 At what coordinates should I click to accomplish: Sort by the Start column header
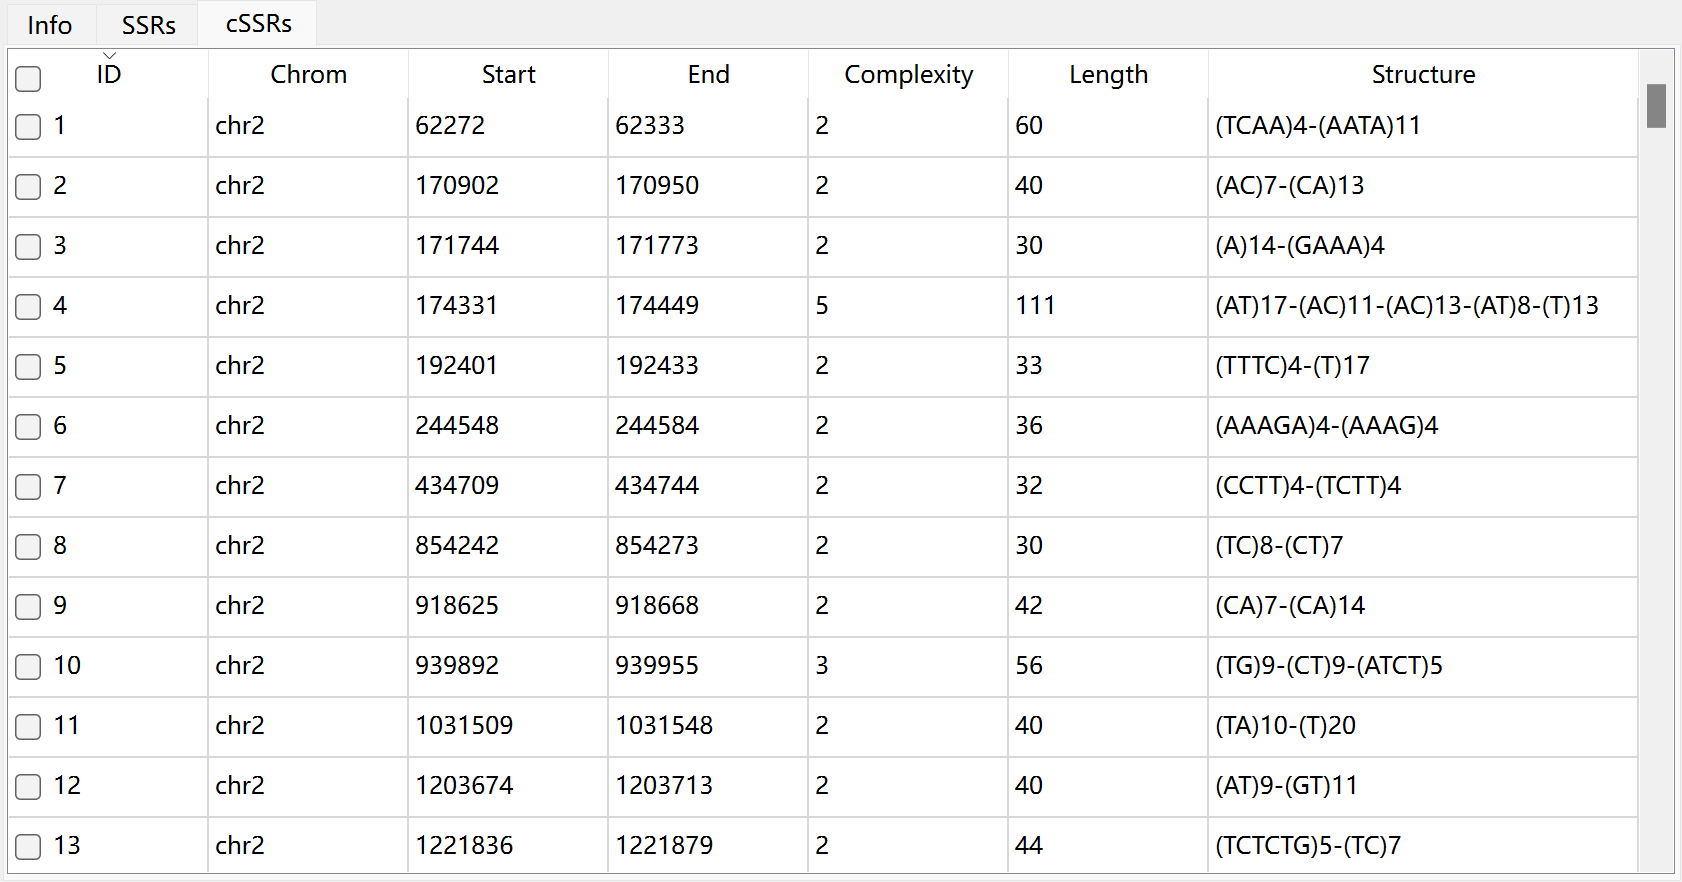pos(508,75)
